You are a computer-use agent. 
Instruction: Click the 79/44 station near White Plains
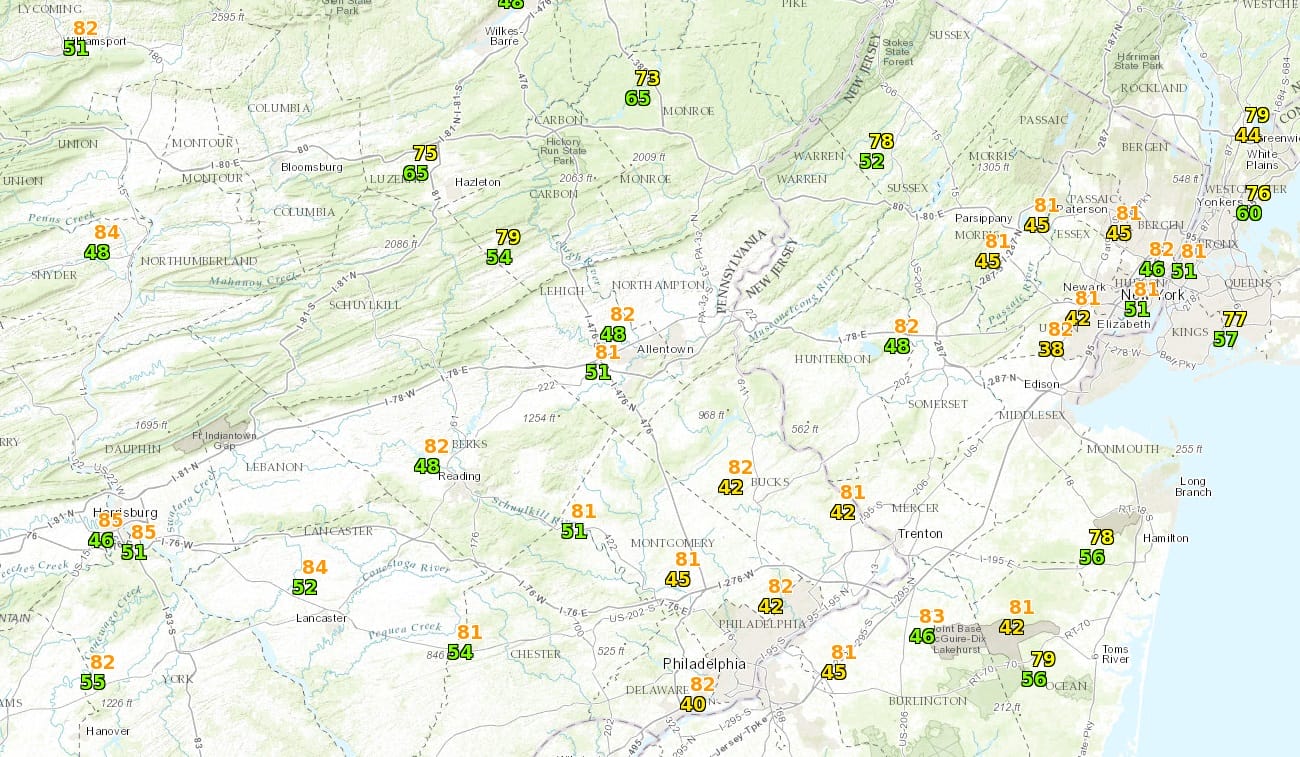(1251, 125)
